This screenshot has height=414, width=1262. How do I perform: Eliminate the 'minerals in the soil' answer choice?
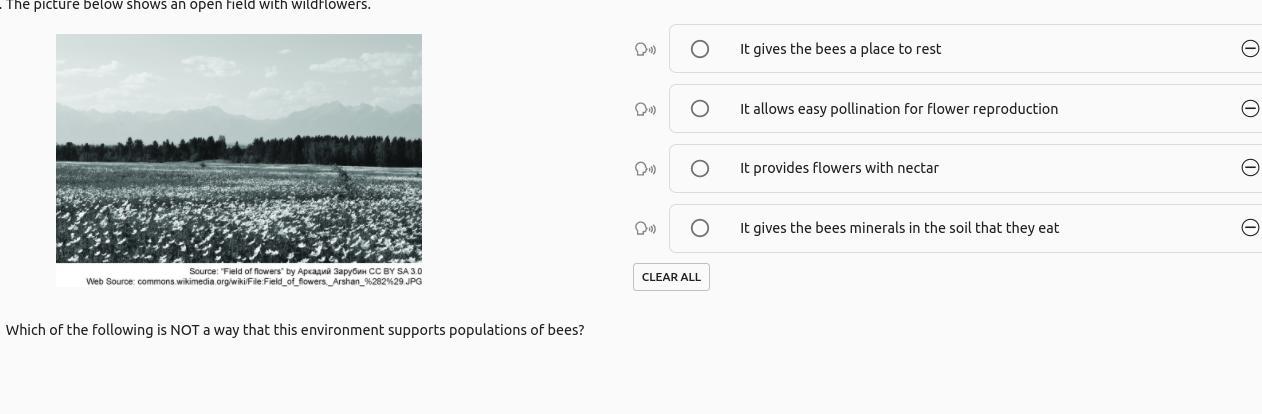pos(1249,228)
